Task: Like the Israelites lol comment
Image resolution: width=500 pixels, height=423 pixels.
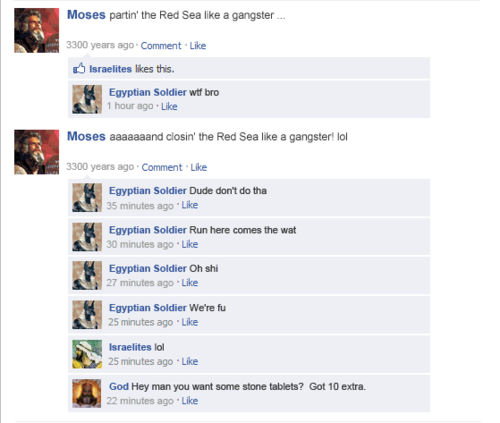Action: click(190, 361)
